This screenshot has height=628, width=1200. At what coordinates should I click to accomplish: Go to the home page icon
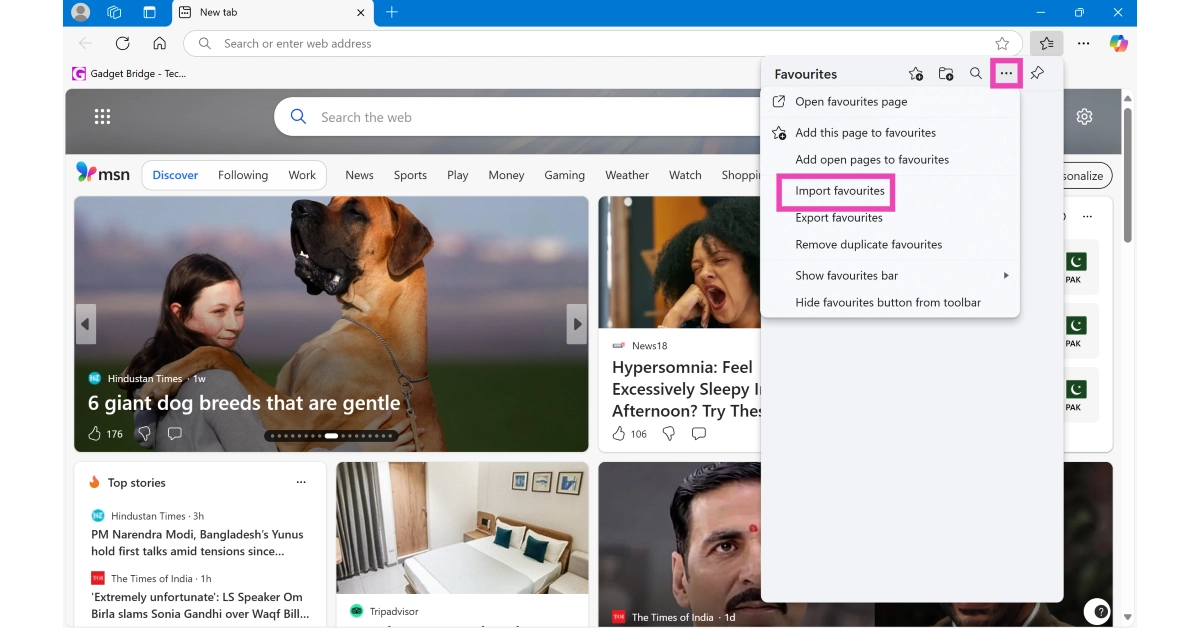tap(159, 43)
